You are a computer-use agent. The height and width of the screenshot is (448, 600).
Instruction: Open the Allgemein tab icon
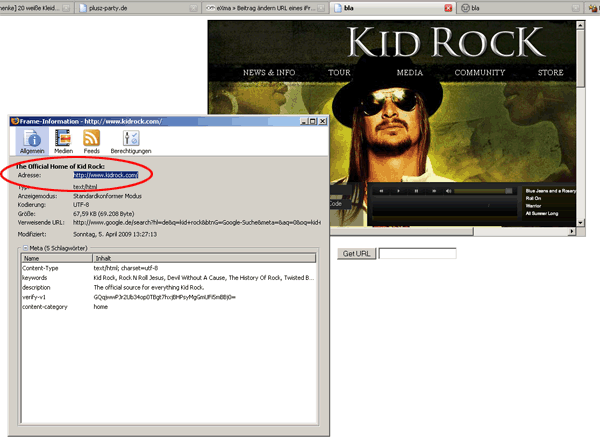(32, 142)
